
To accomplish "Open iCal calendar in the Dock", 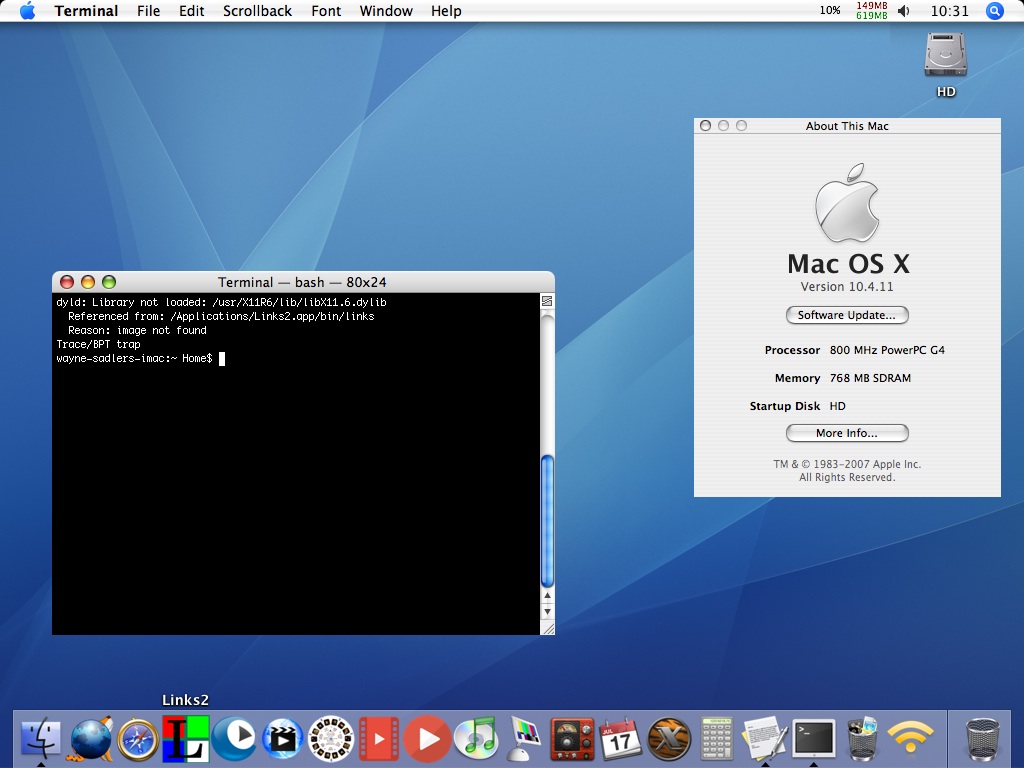I will pos(620,739).
